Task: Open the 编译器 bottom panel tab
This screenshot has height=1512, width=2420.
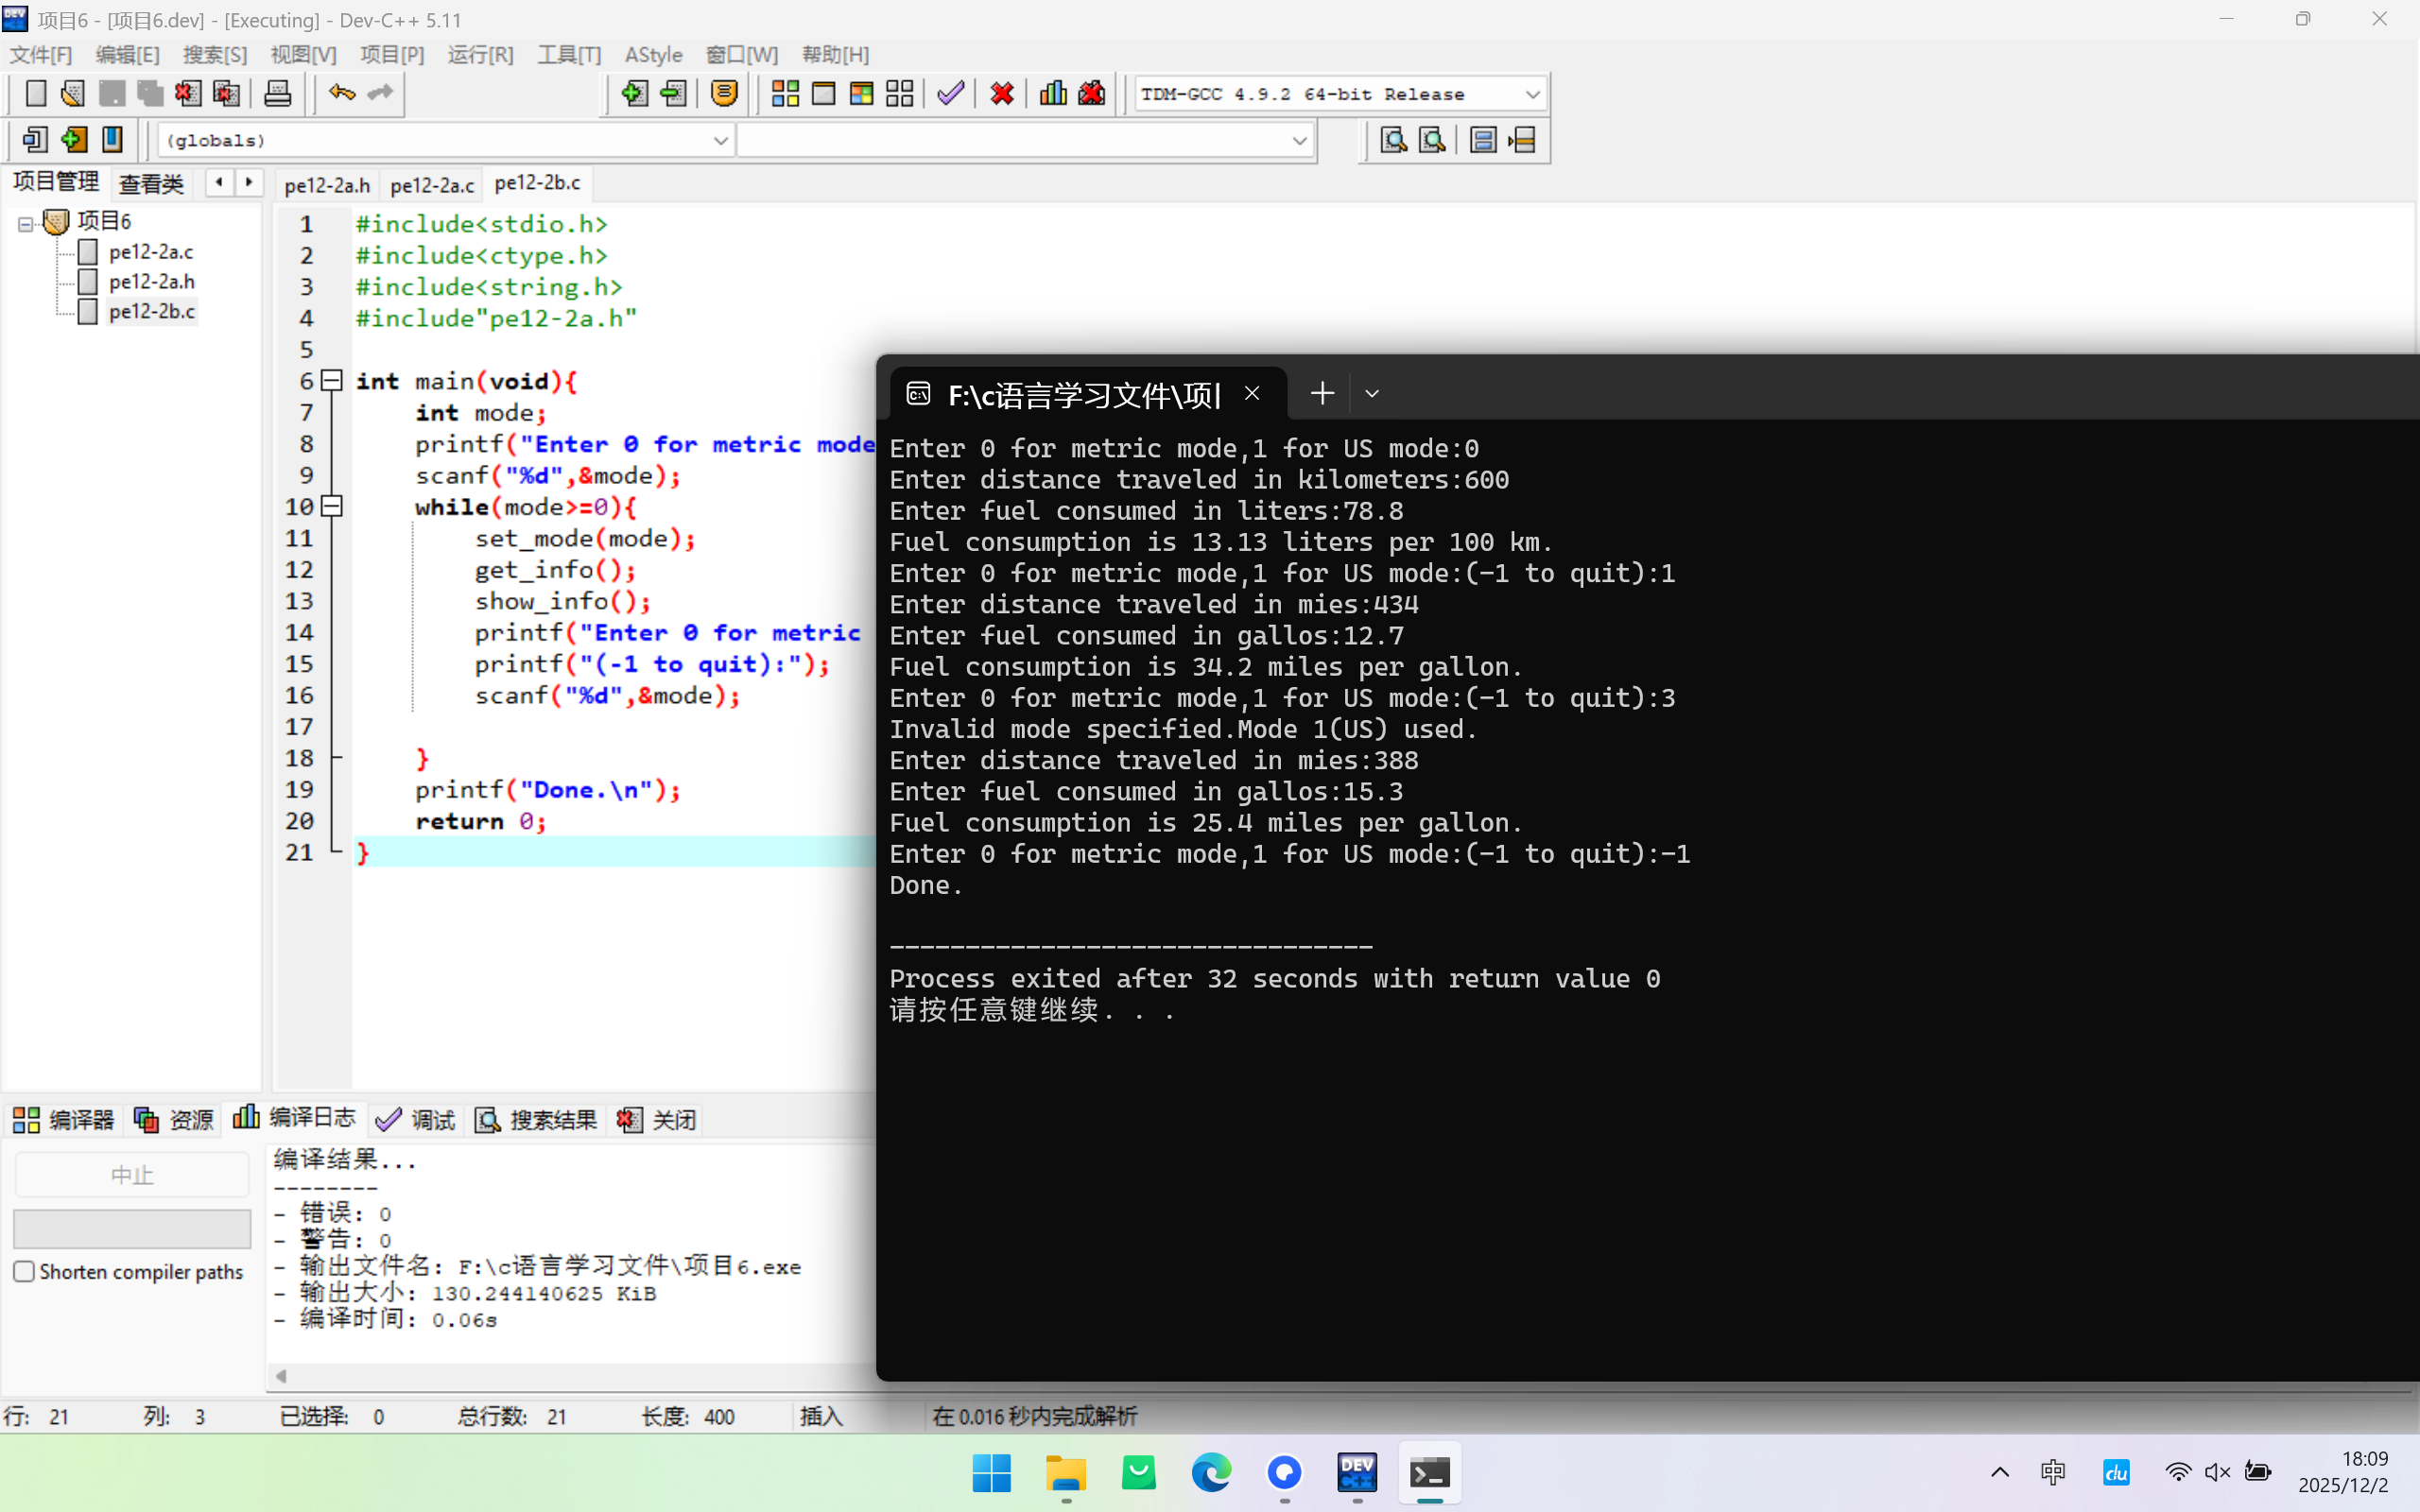Action: pos(64,1119)
